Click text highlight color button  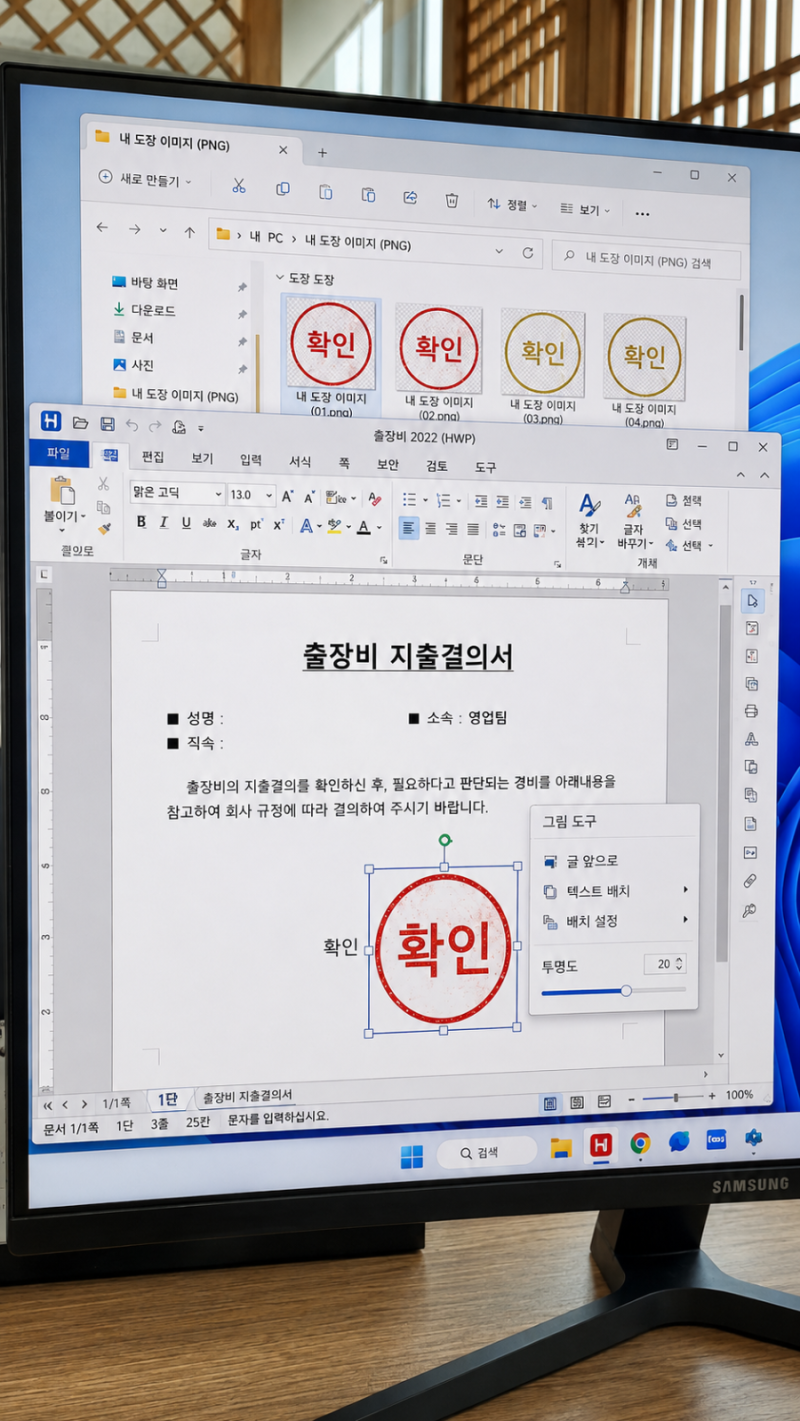pyautogui.click(x=334, y=526)
